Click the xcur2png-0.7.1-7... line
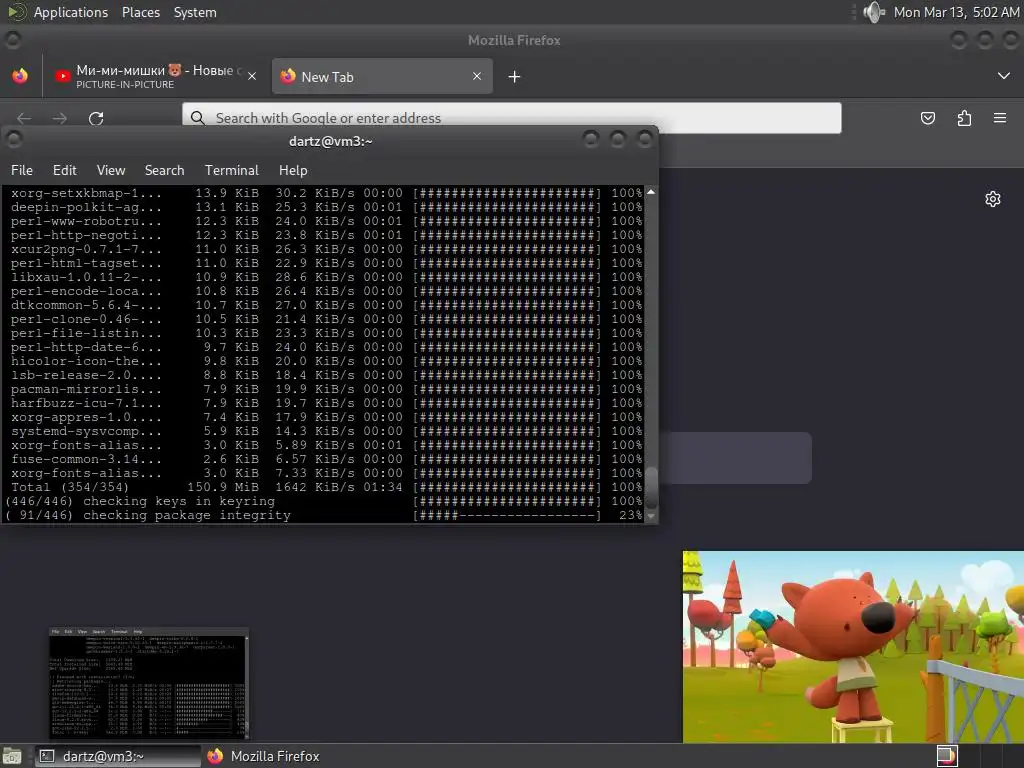Image resolution: width=1024 pixels, height=768 pixels. (327, 249)
